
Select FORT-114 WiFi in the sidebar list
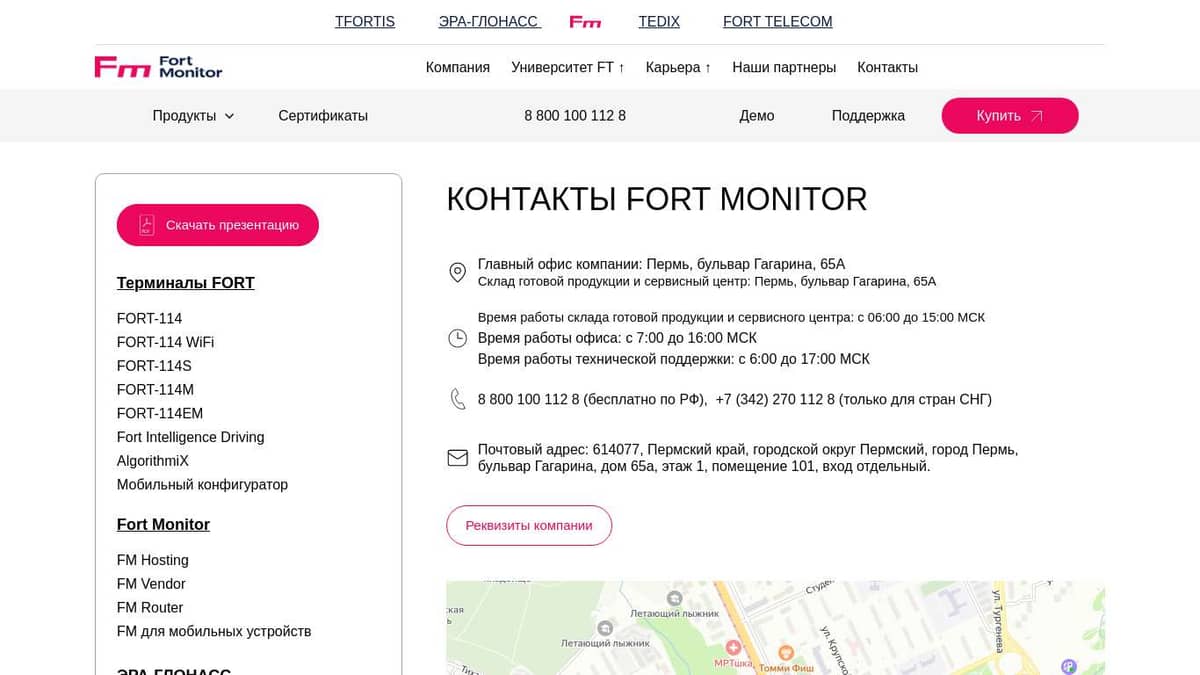(x=165, y=342)
